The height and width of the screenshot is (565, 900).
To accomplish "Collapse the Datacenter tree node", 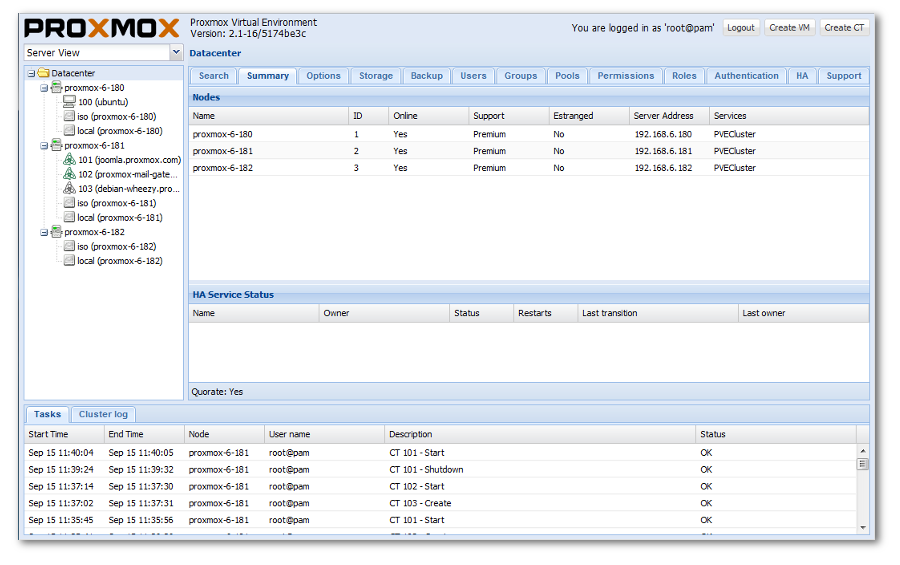I will coord(31,73).
